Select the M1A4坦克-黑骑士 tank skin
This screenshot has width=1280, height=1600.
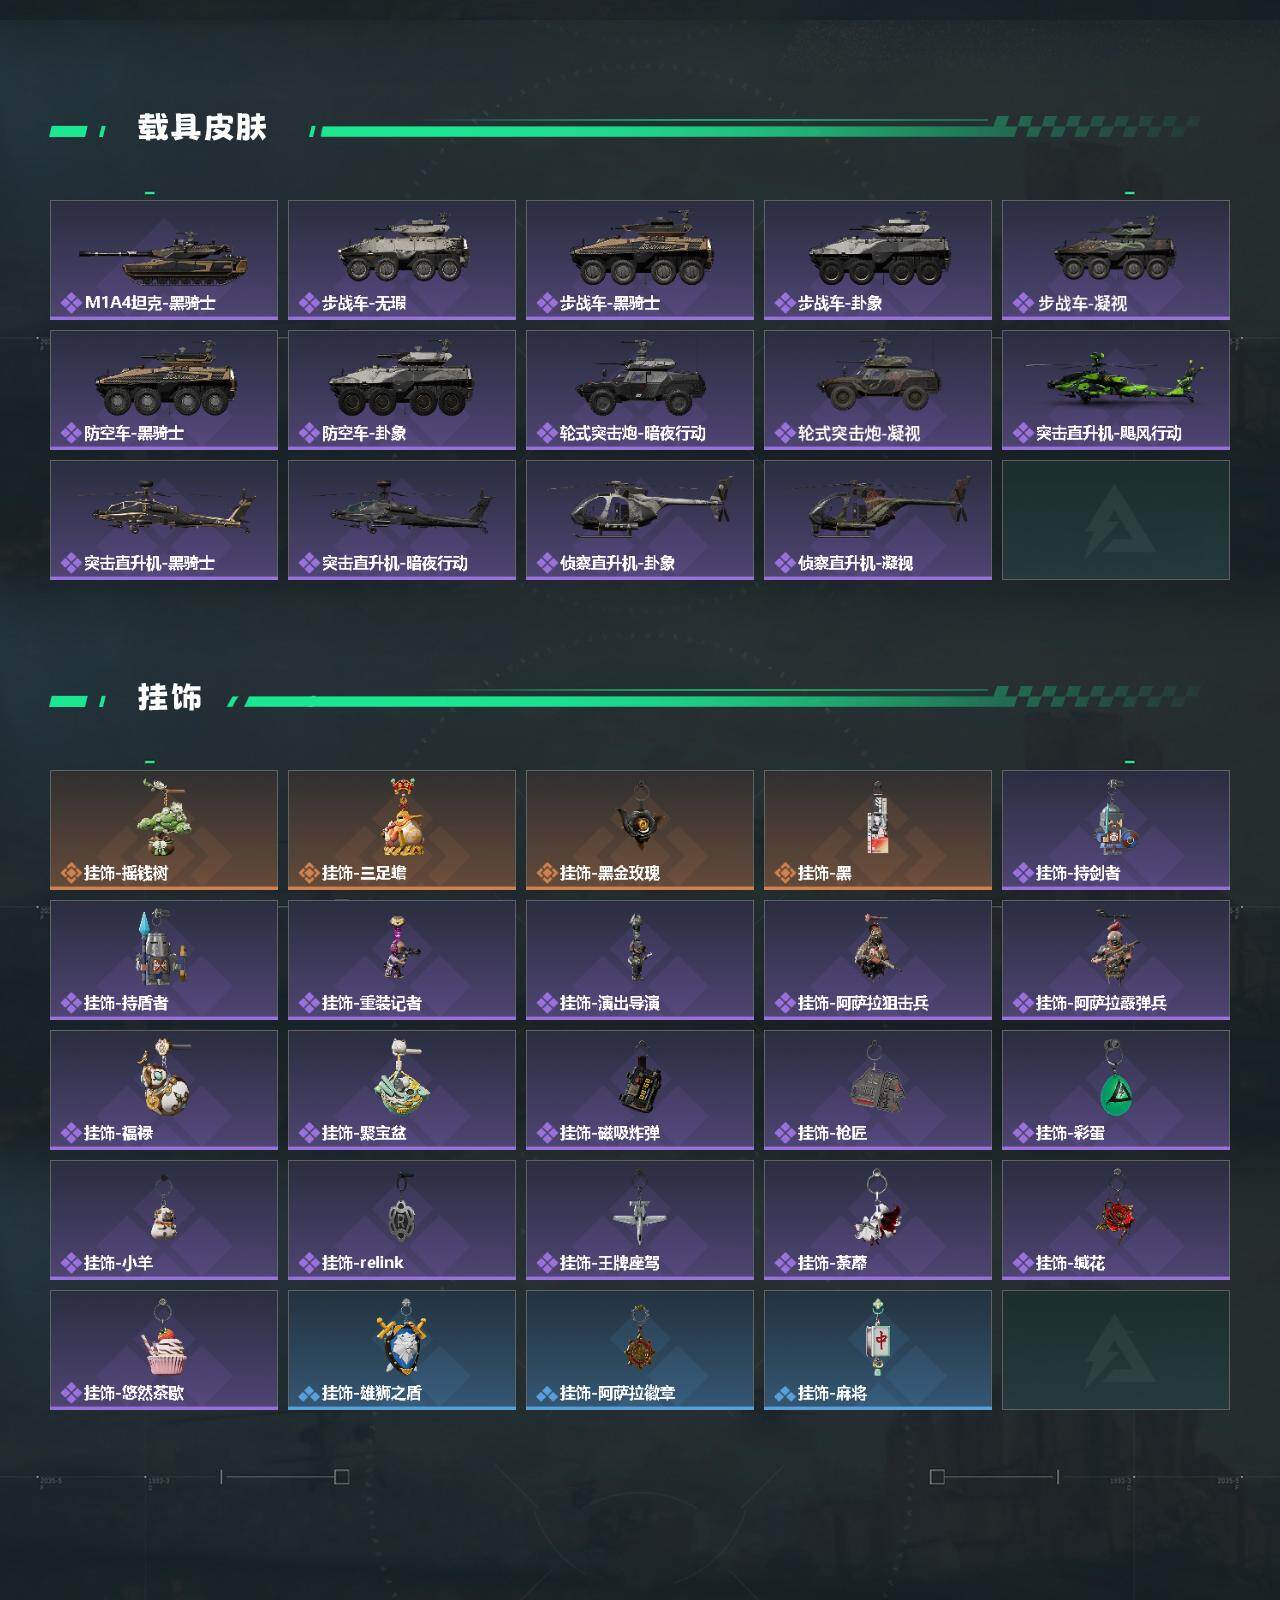(164, 260)
